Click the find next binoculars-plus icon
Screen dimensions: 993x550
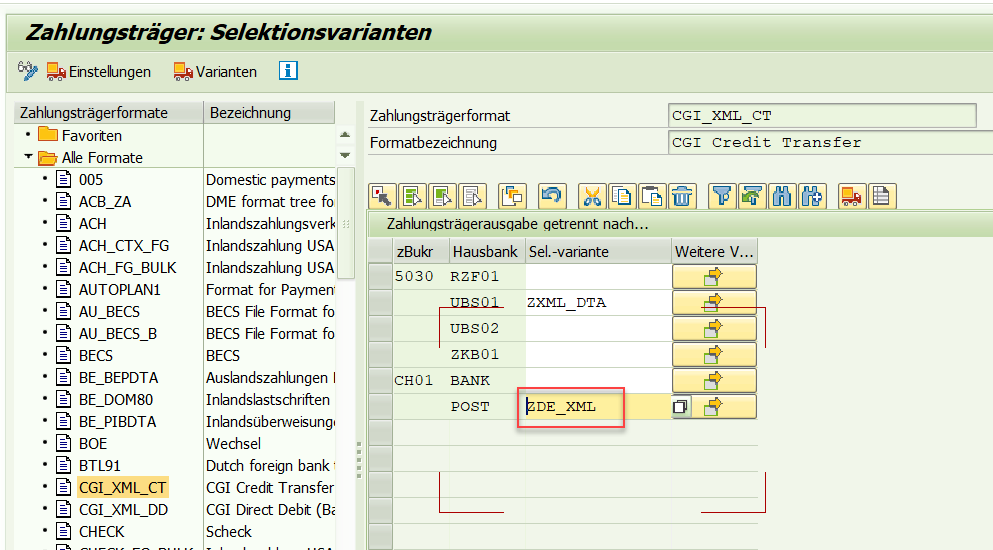pyautogui.click(x=810, y=196)
